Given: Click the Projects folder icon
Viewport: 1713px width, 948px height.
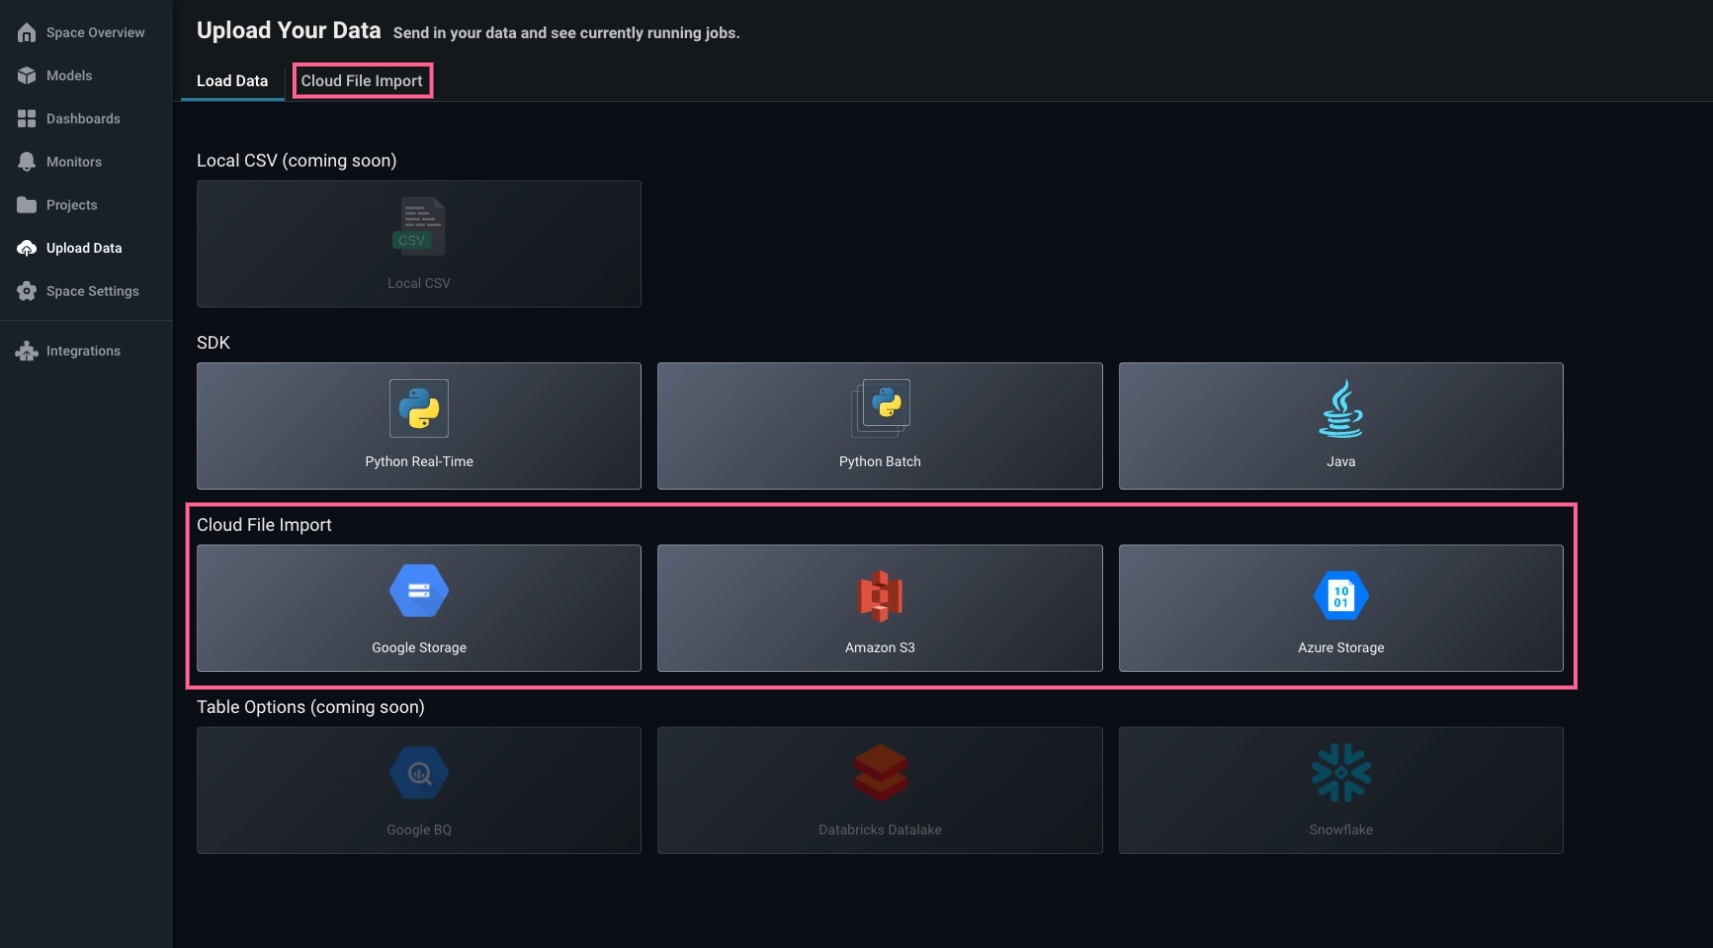Looking at the screenshot, I should pyautogui.click(x=27, y=205).
